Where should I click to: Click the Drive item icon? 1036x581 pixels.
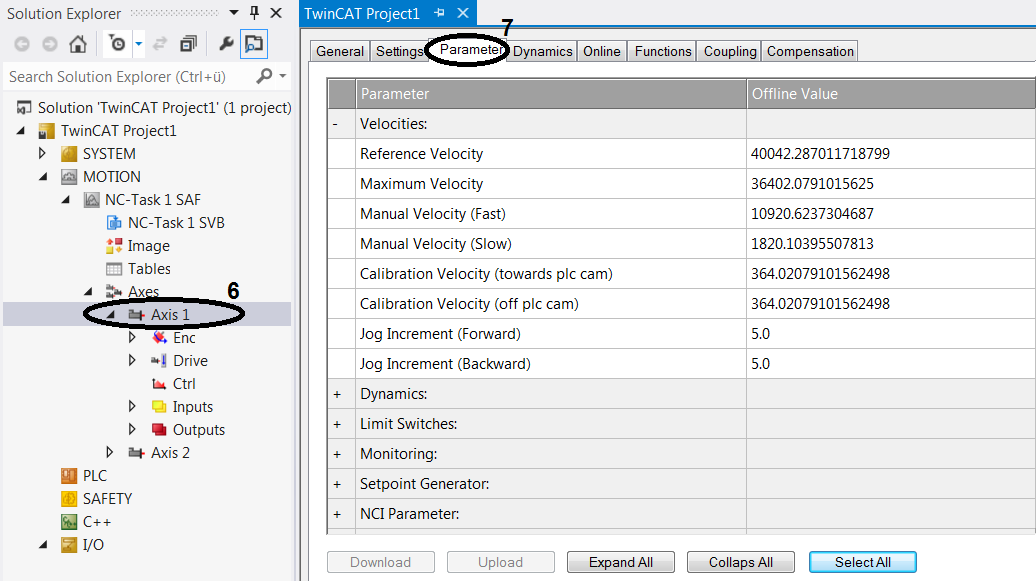click(159, 361)
